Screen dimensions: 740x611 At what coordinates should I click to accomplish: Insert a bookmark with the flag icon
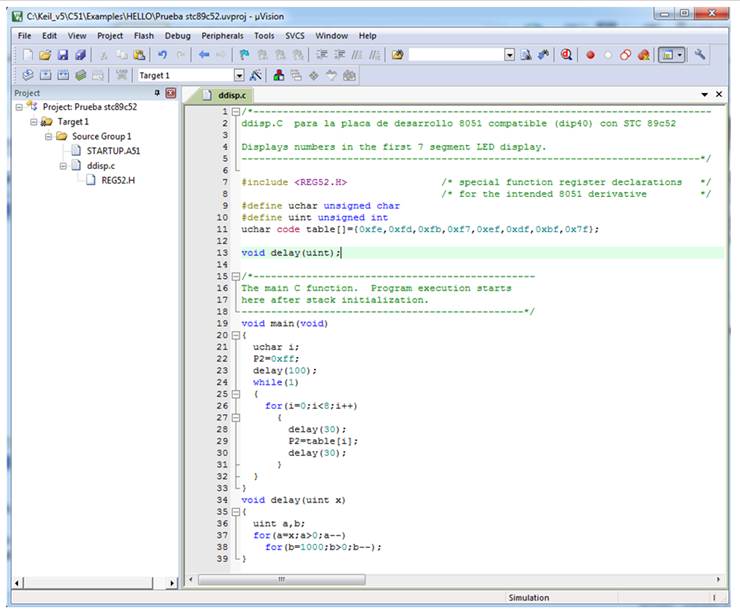[x=244, y=55]
